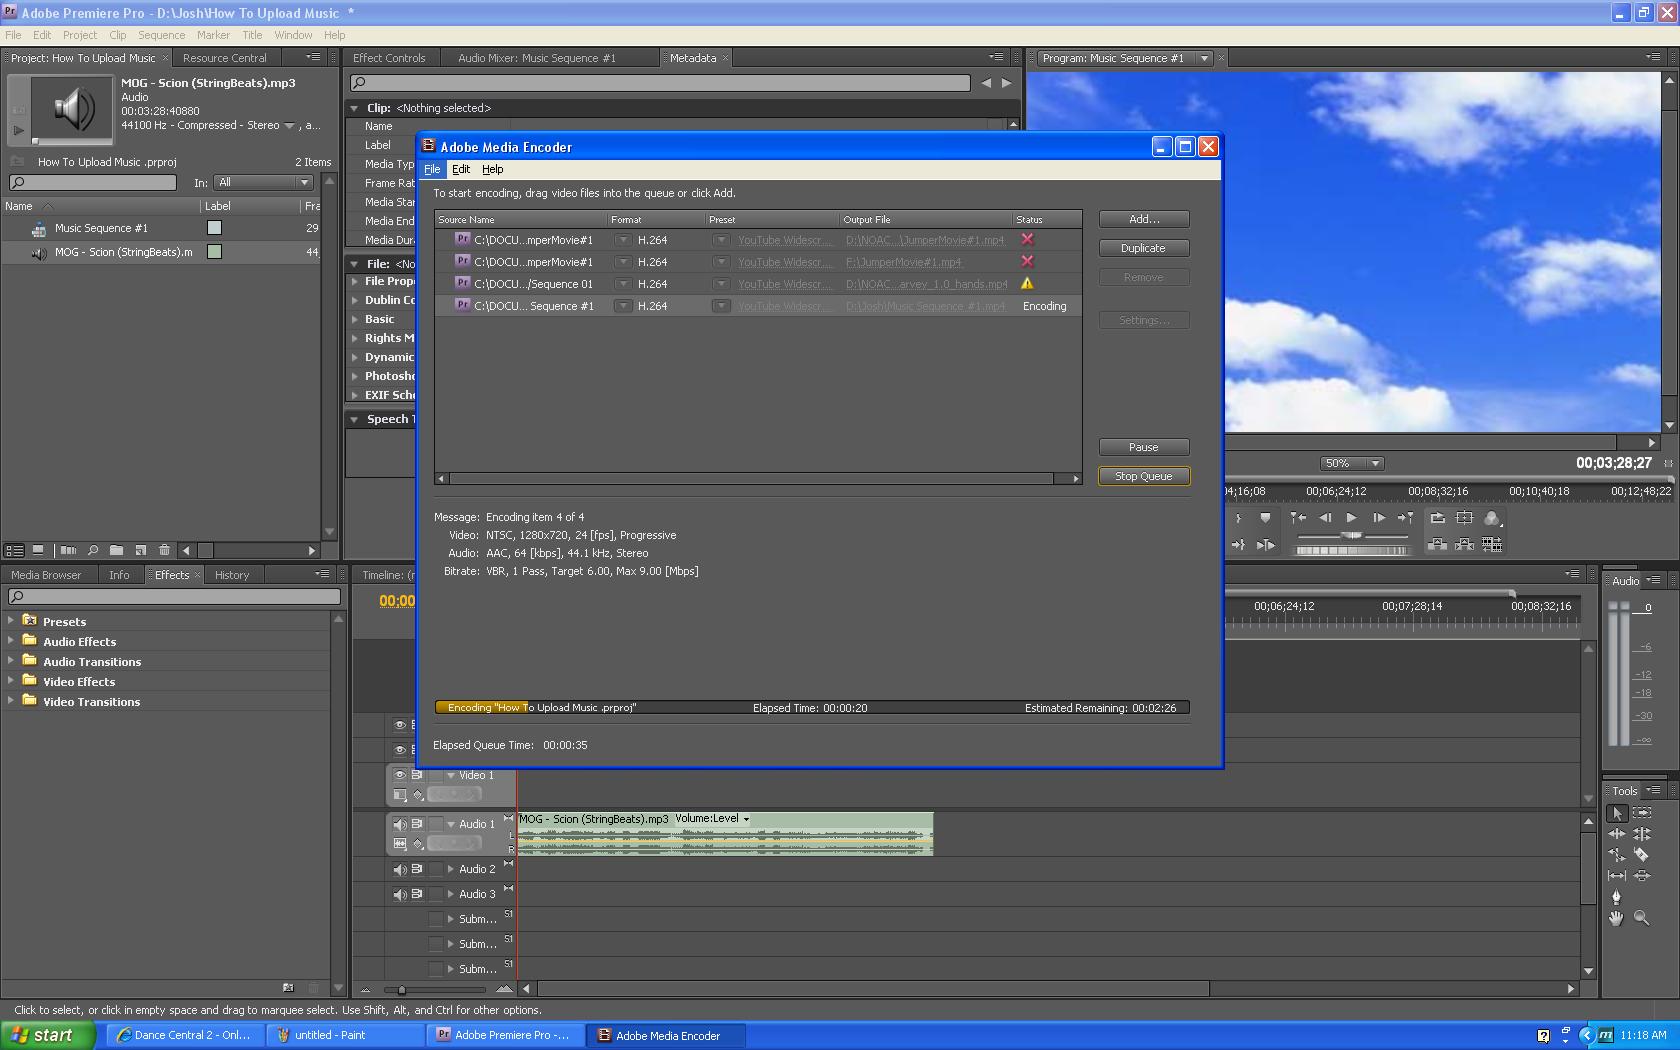Select the Zoom magnifier tool
Viewport: 1680px width, 1050px height.
1642,918
